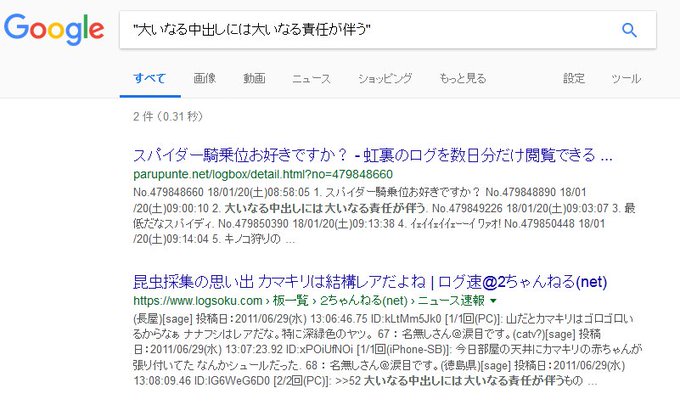Viewport: 680px width, 405px height.
Task: Open the 昆虫採集の思い出 result title
Action: coord(370,282)
